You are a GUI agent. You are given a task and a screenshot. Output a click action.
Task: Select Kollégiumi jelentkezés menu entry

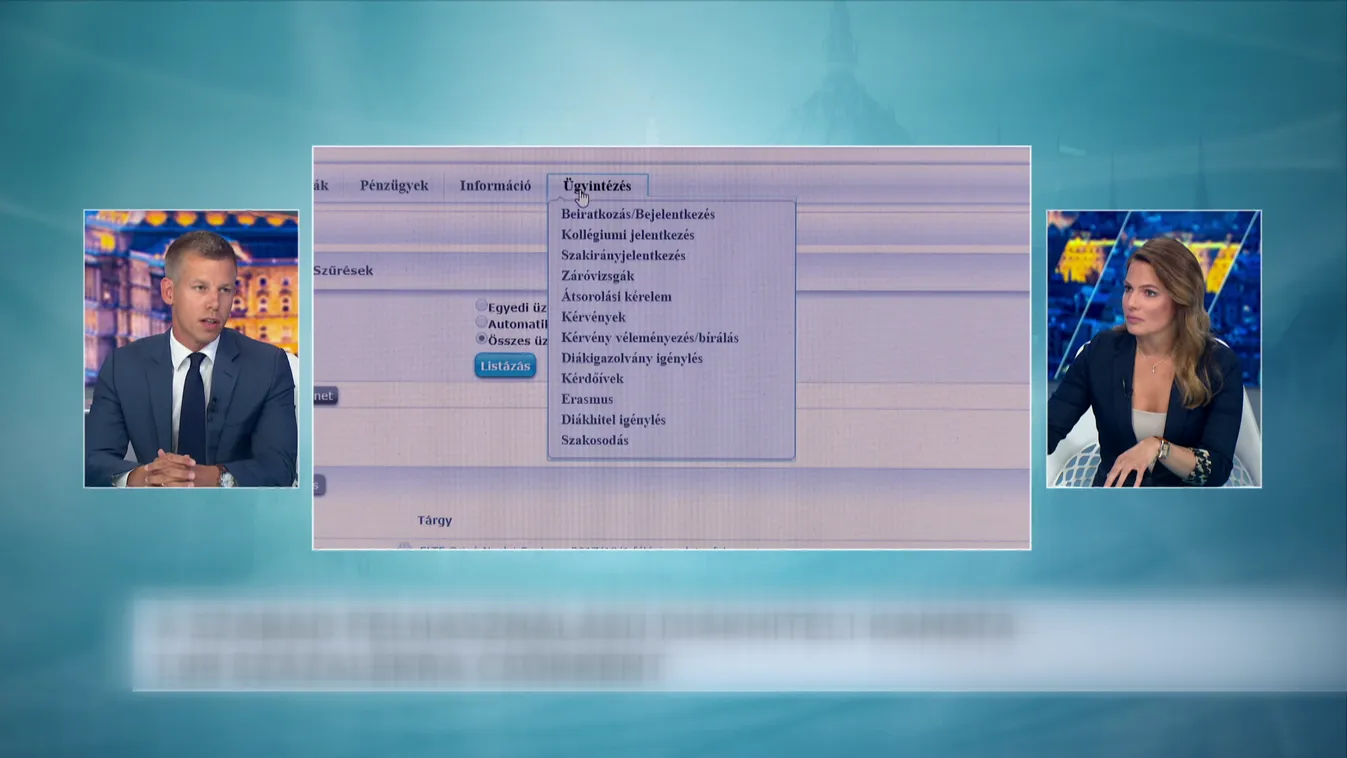click(x=627, y=235)
